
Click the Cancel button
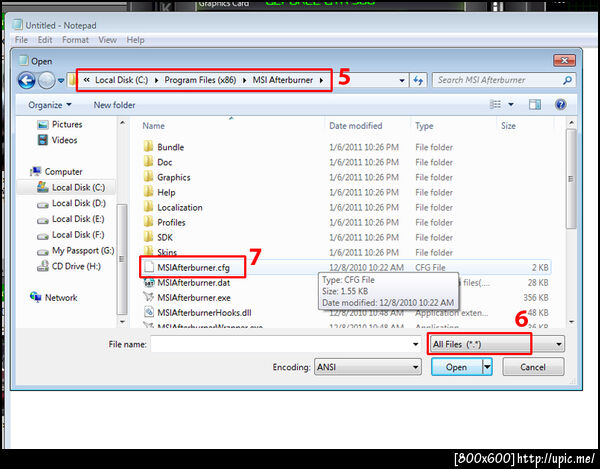(533, 367)
